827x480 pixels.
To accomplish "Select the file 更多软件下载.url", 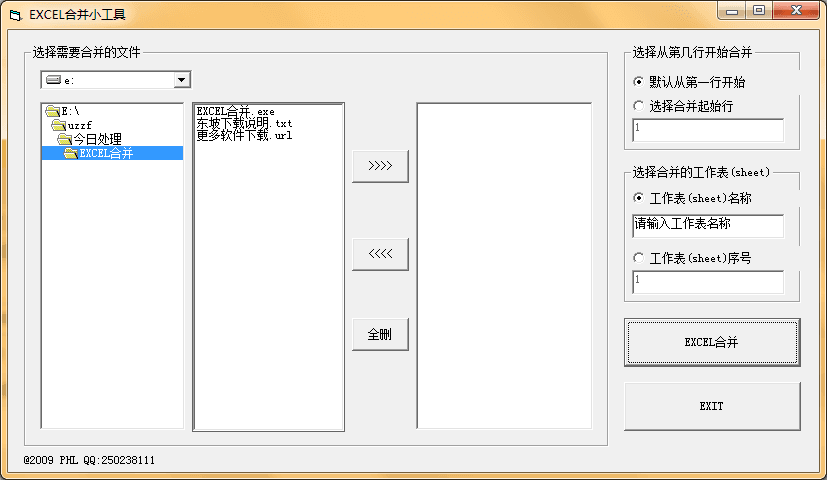I will click(244, 135).
